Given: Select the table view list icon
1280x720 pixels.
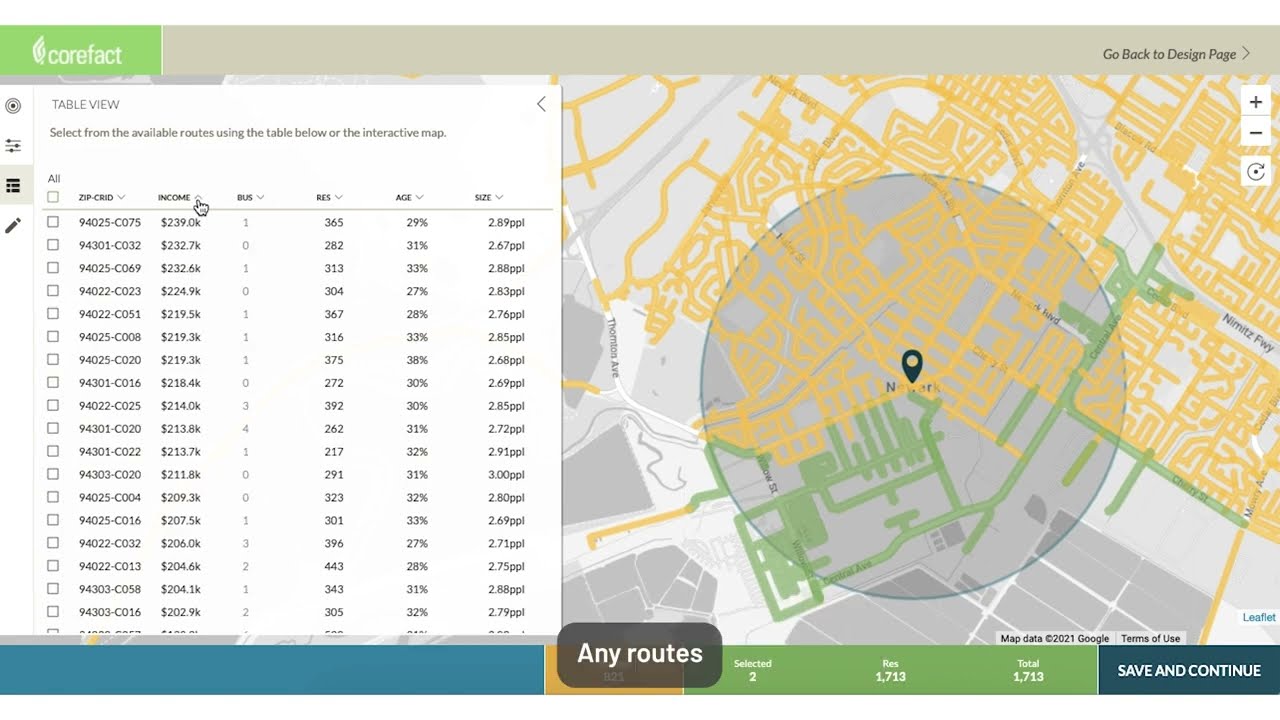Looking at the screenshot, I should tap(13, 186).
